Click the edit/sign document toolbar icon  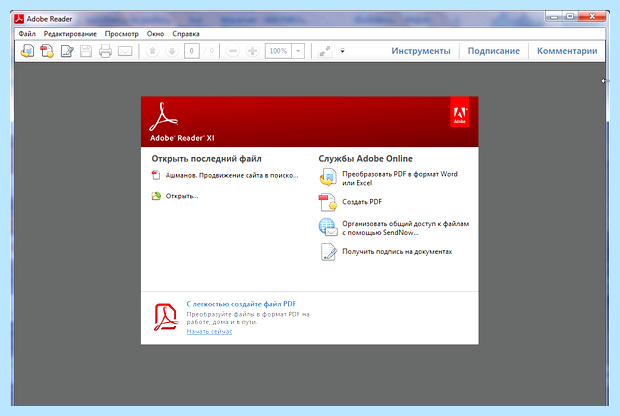tap(67, 51)
